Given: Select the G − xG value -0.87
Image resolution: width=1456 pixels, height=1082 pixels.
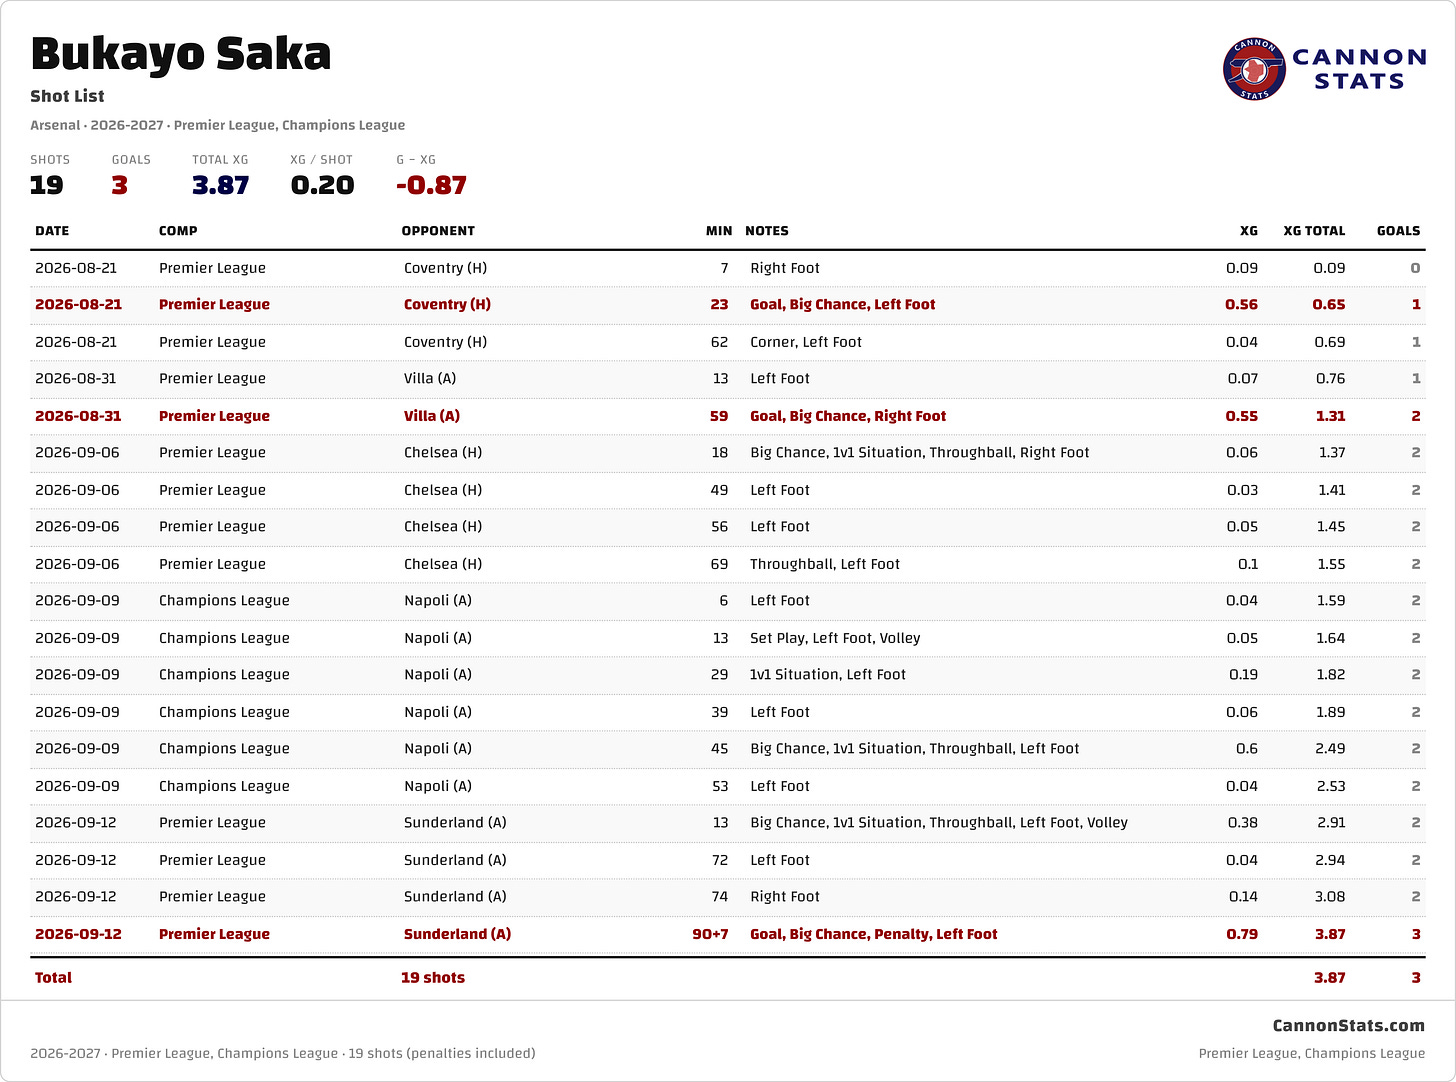Looking at the screenshot, I should [431, 185].
